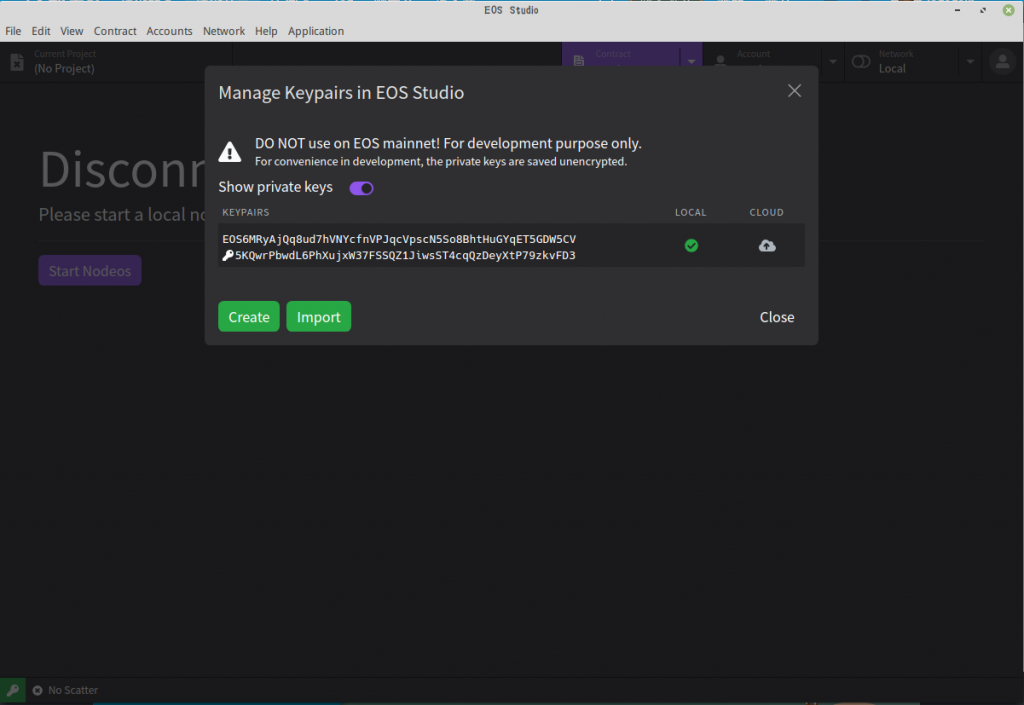Click the KEYPAIRS column header
Viewport: 1024px width, 705px height.
[246, 212]
